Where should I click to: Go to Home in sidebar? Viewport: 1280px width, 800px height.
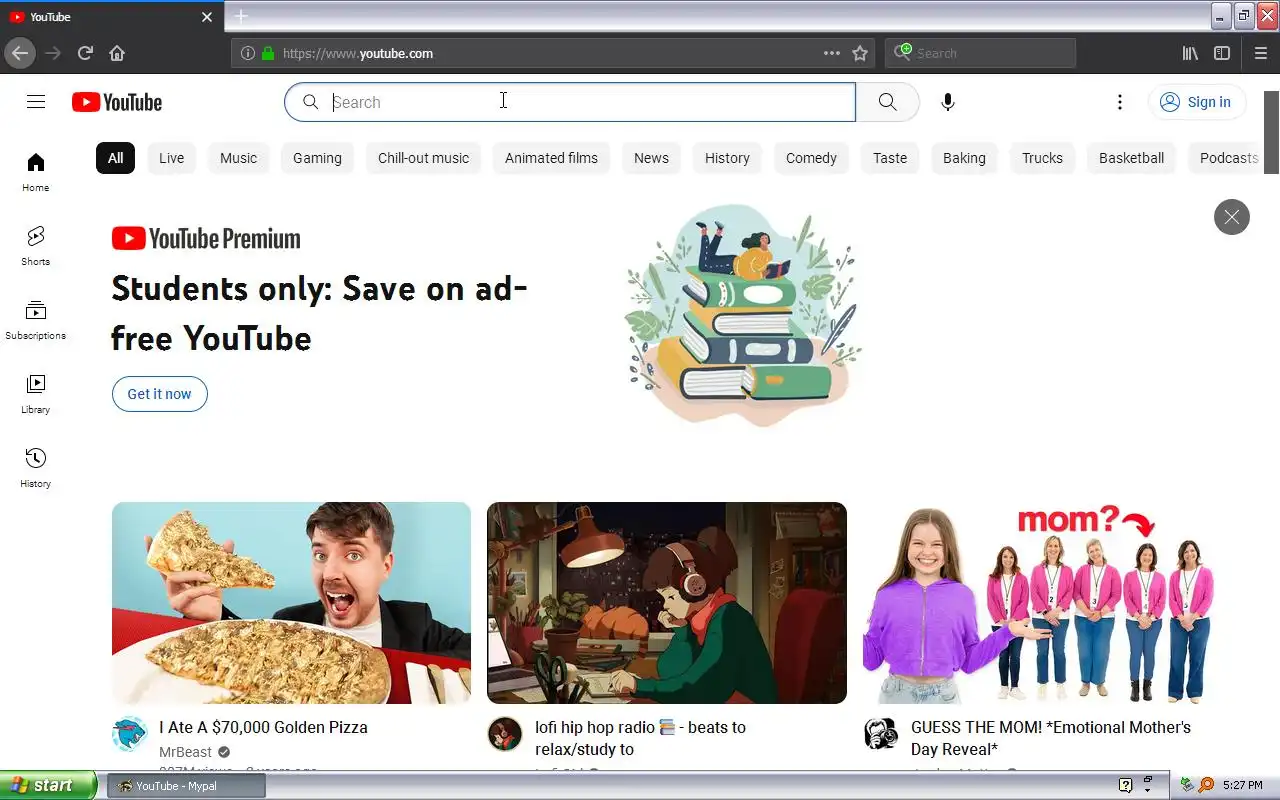[36, 172]
